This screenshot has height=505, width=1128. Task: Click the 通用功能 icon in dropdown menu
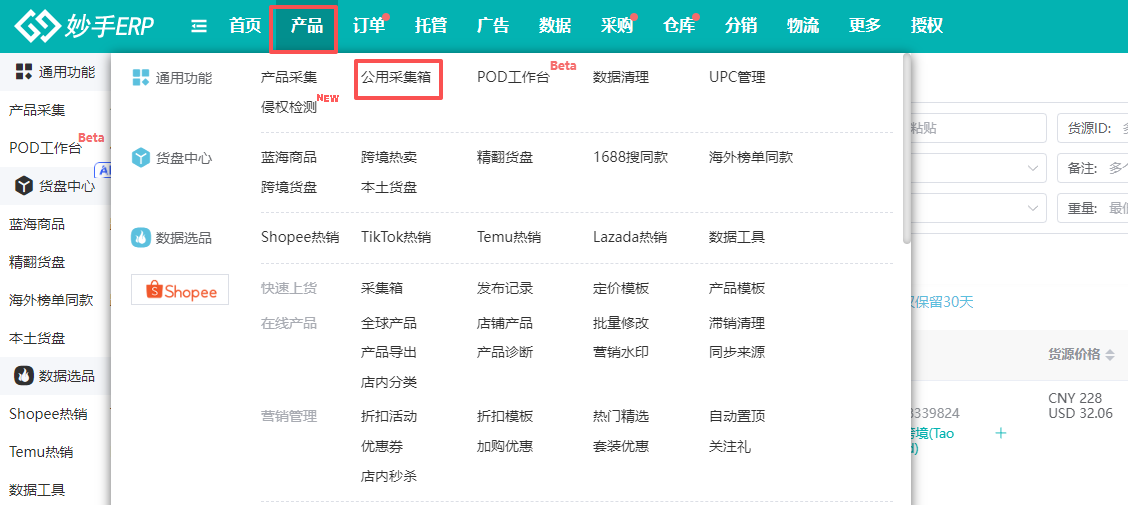click(x=140, y=78)
